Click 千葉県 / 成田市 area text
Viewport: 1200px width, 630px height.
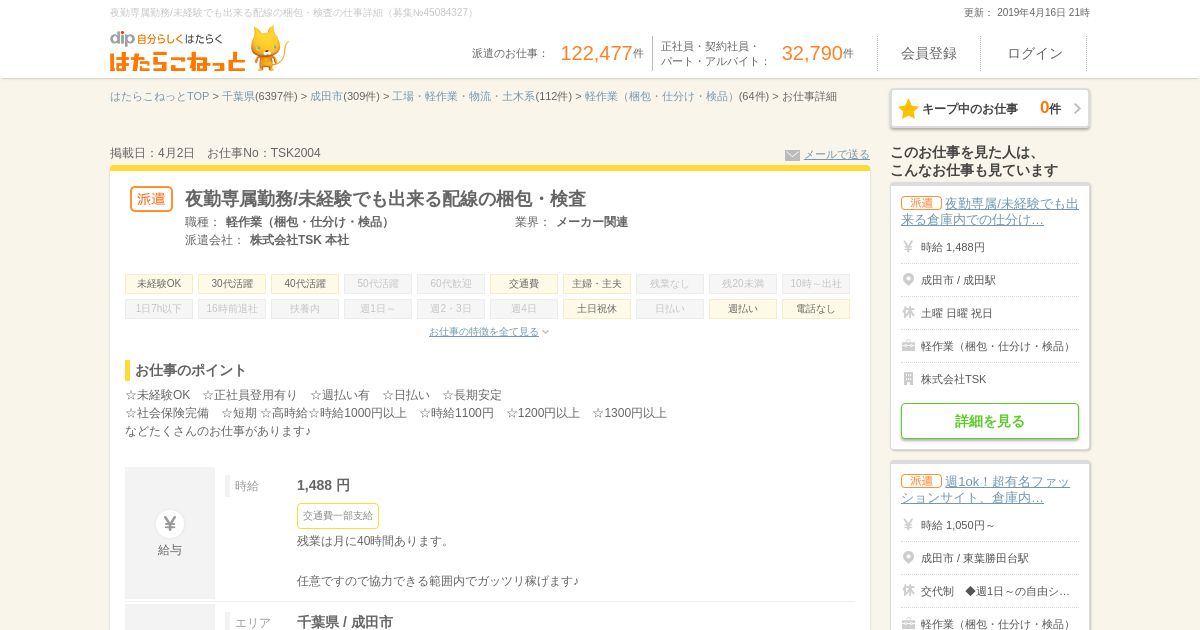click(x=345, y=622)
